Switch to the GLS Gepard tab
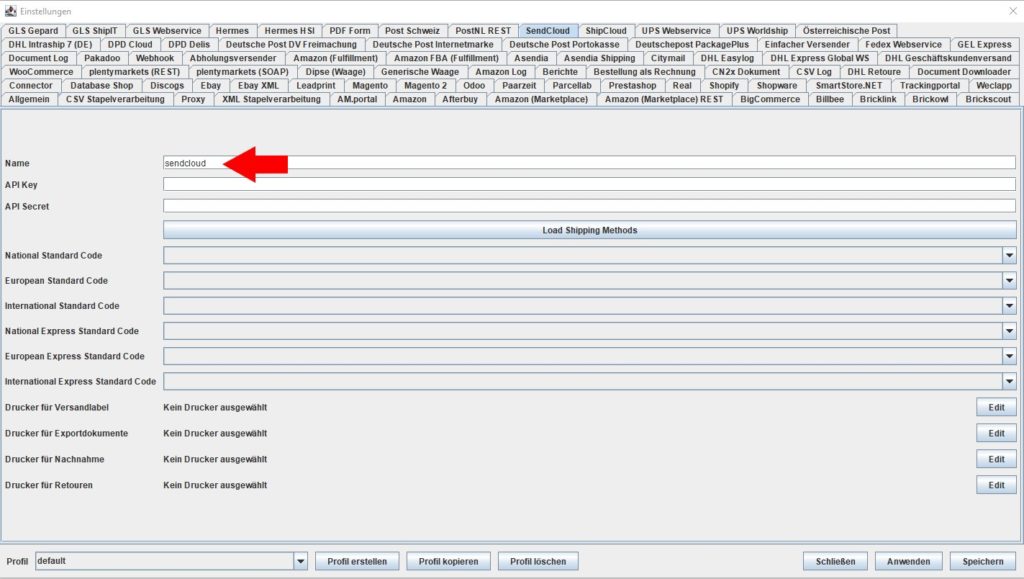Viewport: 1024px width, 579px height. coord(33,31)
